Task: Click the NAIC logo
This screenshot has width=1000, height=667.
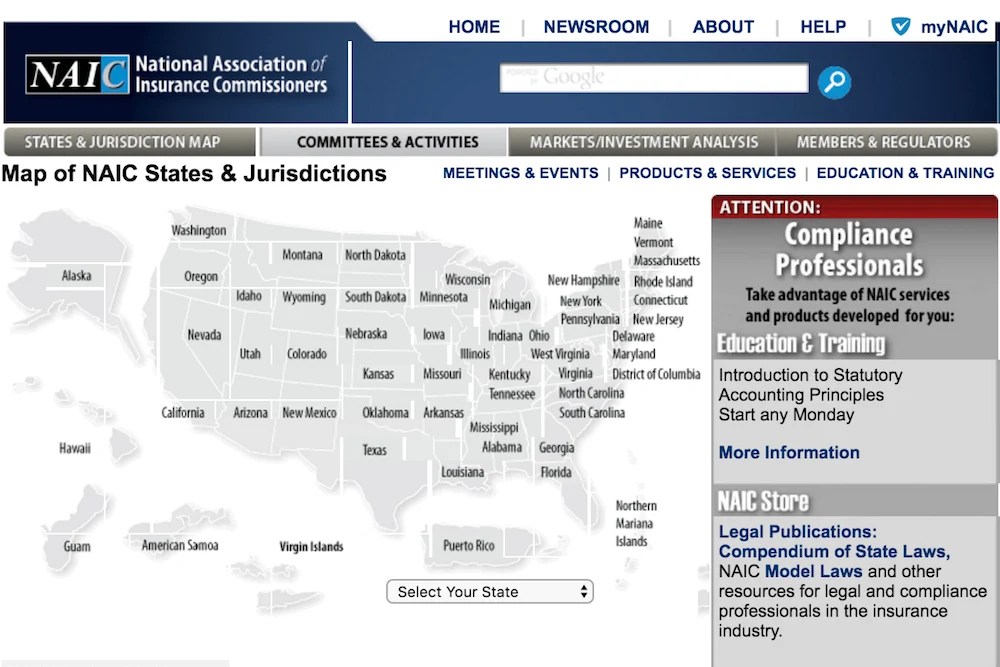Action: (x=176, y=74)
